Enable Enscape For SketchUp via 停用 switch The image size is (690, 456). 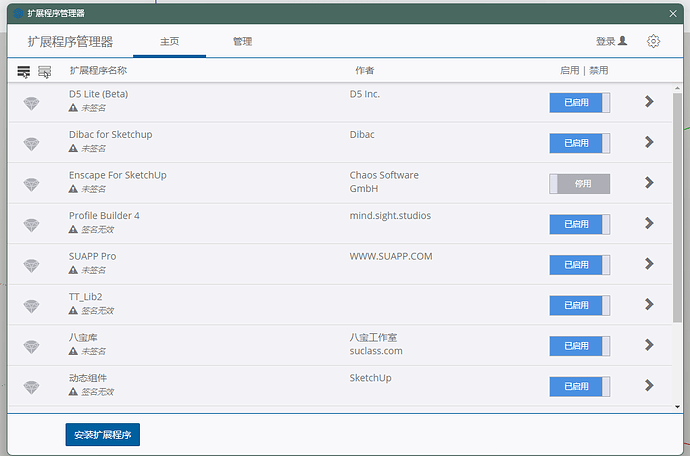point(580,184)
